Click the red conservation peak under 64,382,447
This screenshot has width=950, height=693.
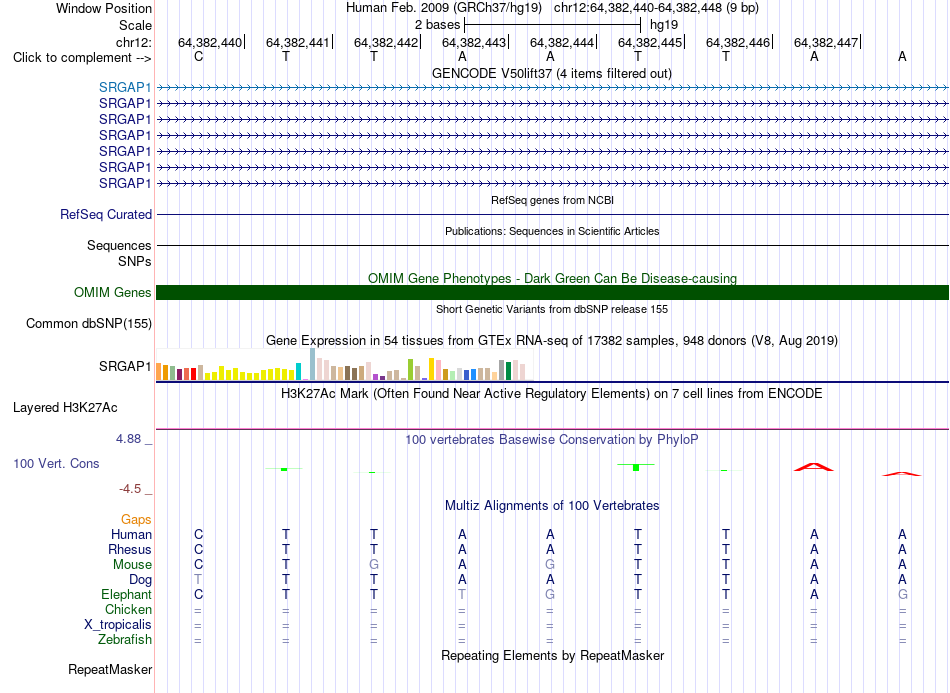(x=814, y=467)
